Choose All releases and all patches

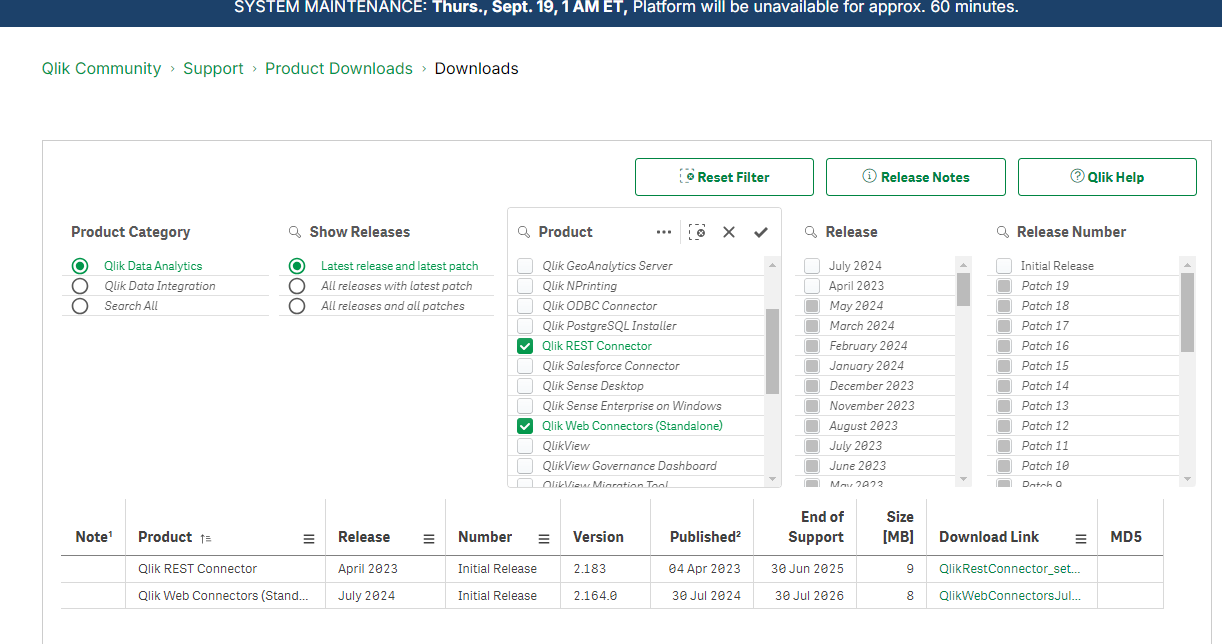coord(297,306)
